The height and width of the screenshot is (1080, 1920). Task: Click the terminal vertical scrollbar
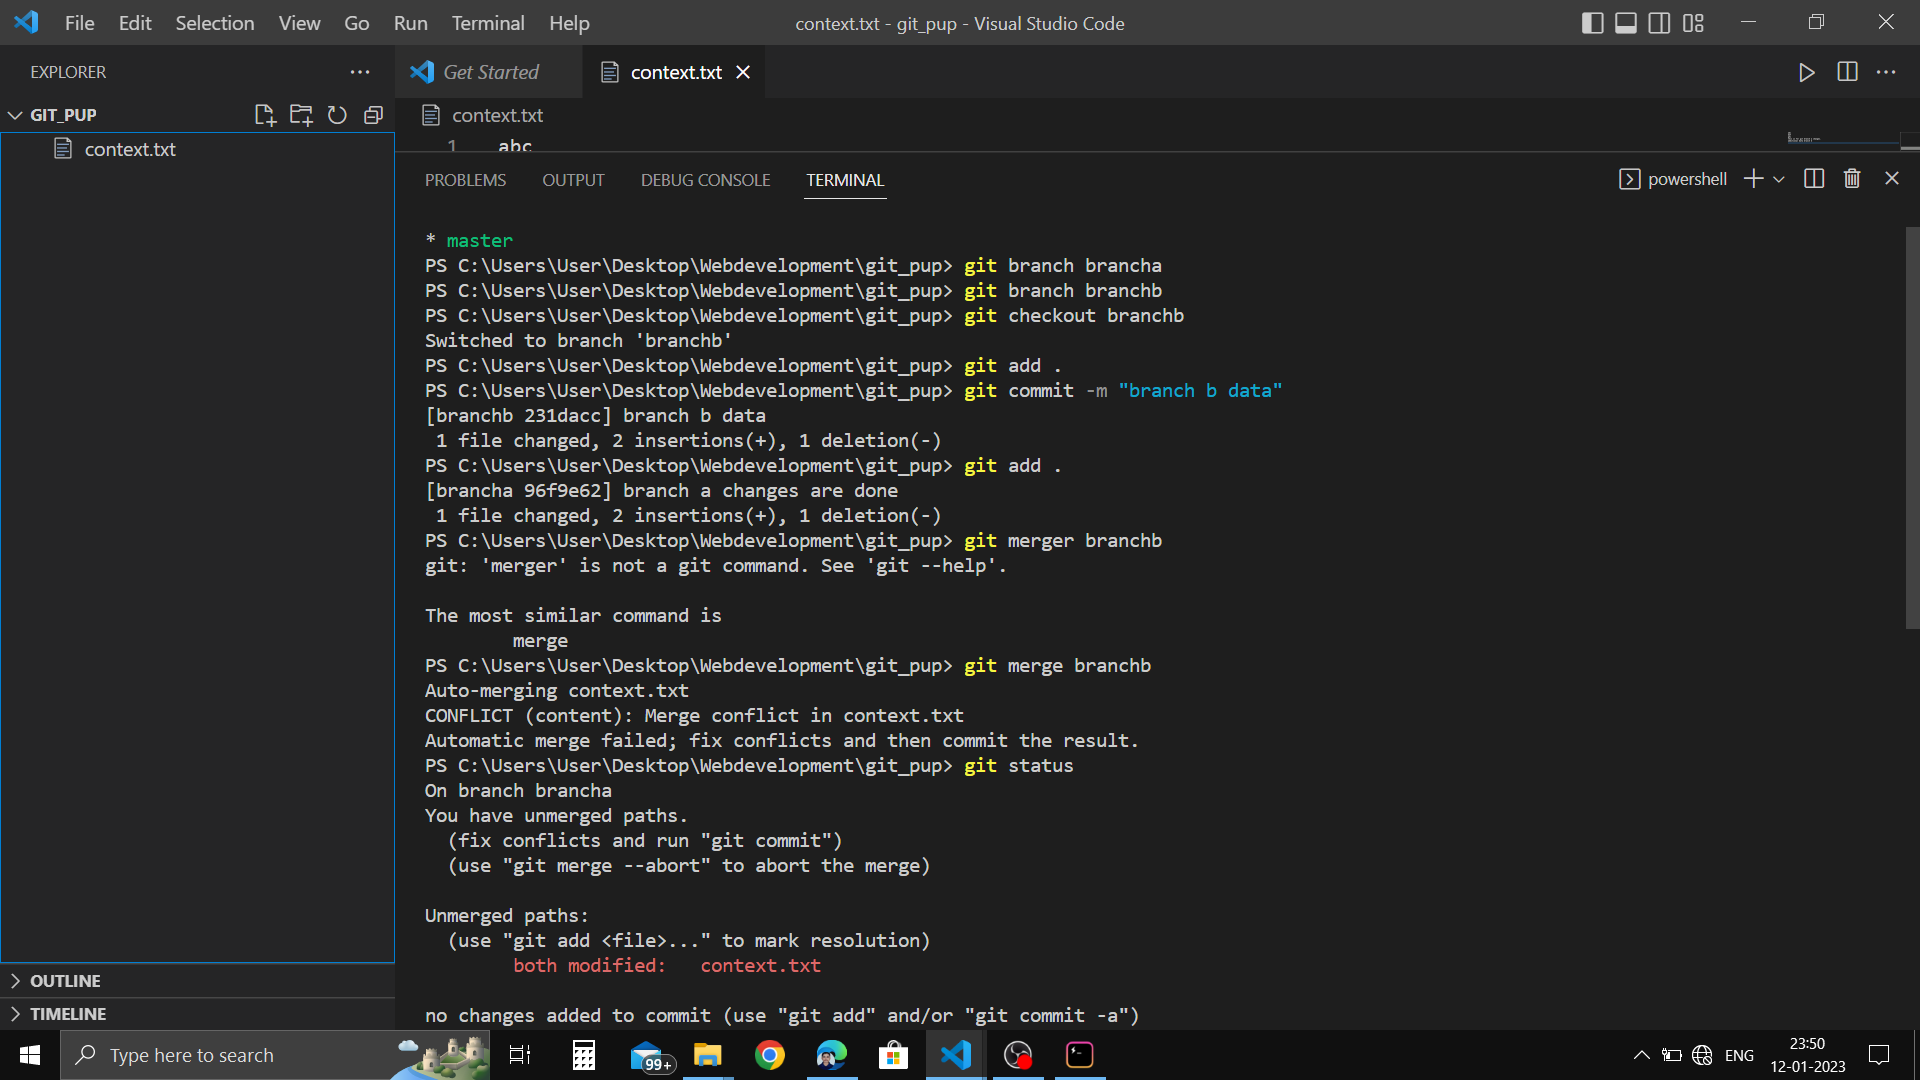[1912, 428]
